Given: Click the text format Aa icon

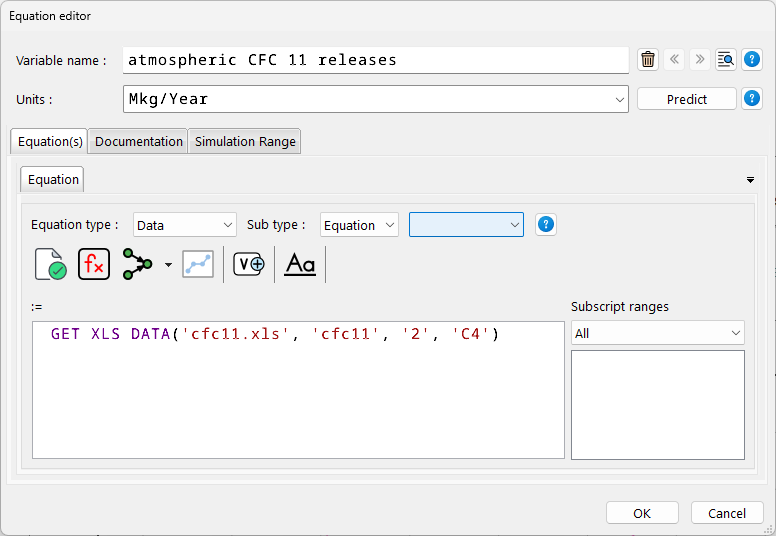Looking at the screenshot, I should coord(300,264).
